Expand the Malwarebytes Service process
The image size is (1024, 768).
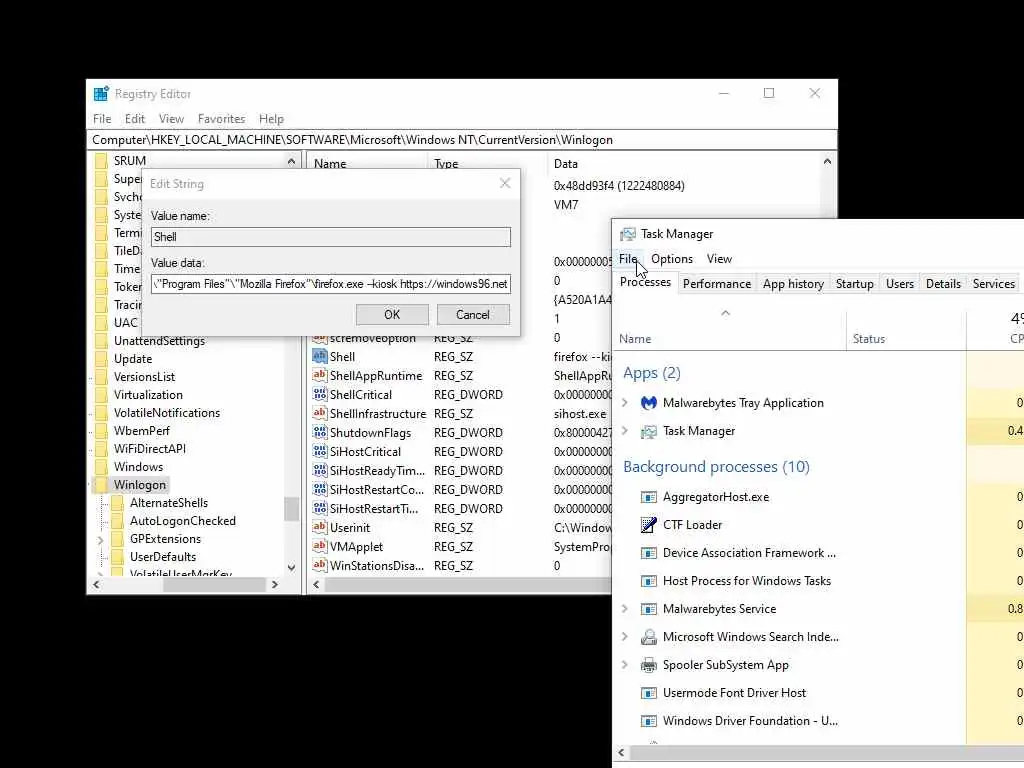tap(625, 609)
